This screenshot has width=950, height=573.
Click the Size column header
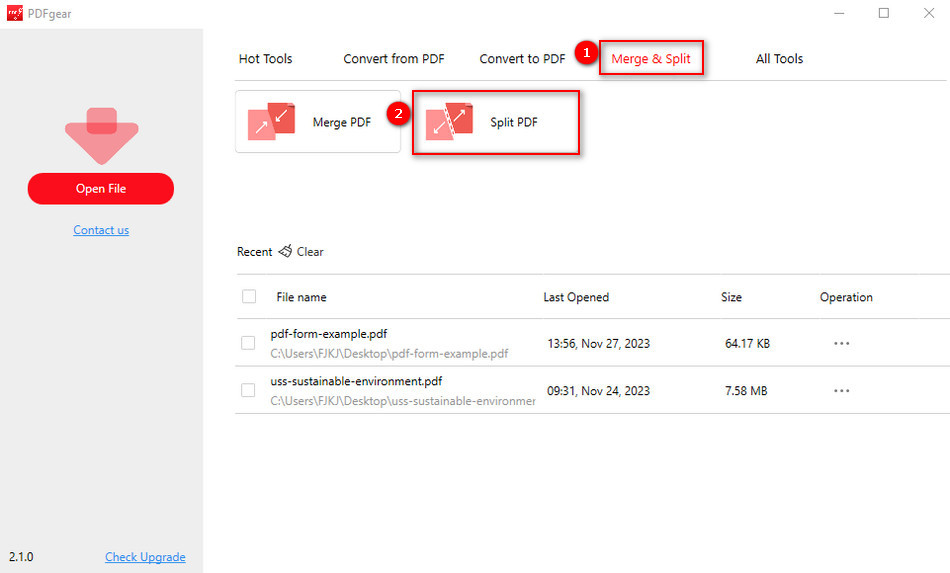coord(731,297)
